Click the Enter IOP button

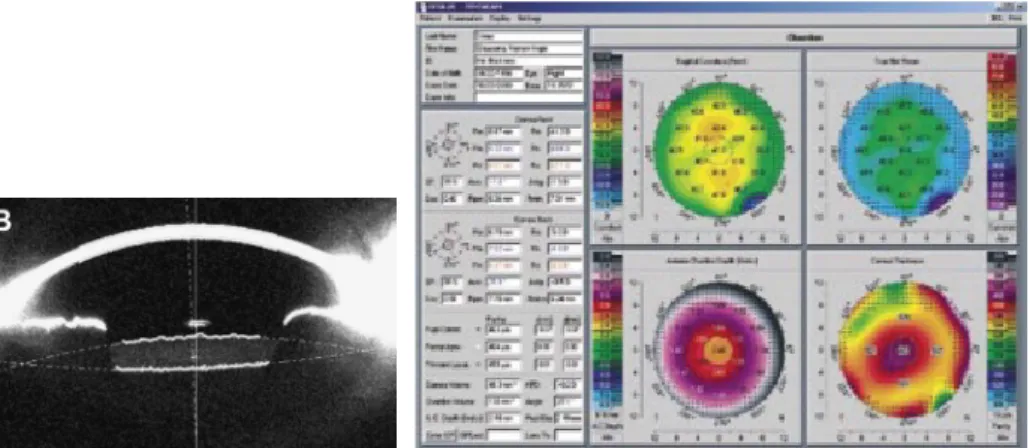[x=439, y=435]
